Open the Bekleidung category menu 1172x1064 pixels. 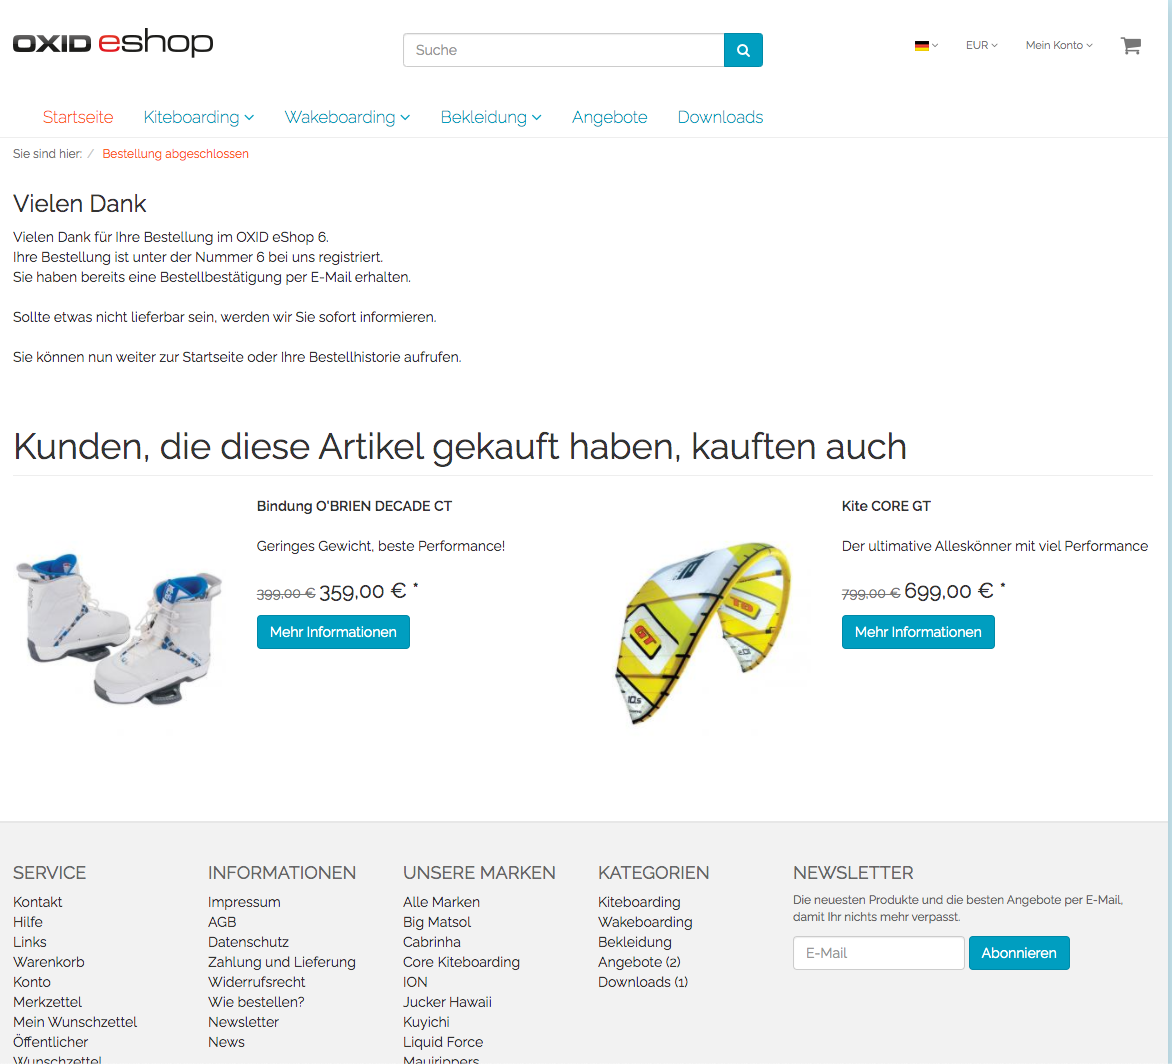click(491, 117)
